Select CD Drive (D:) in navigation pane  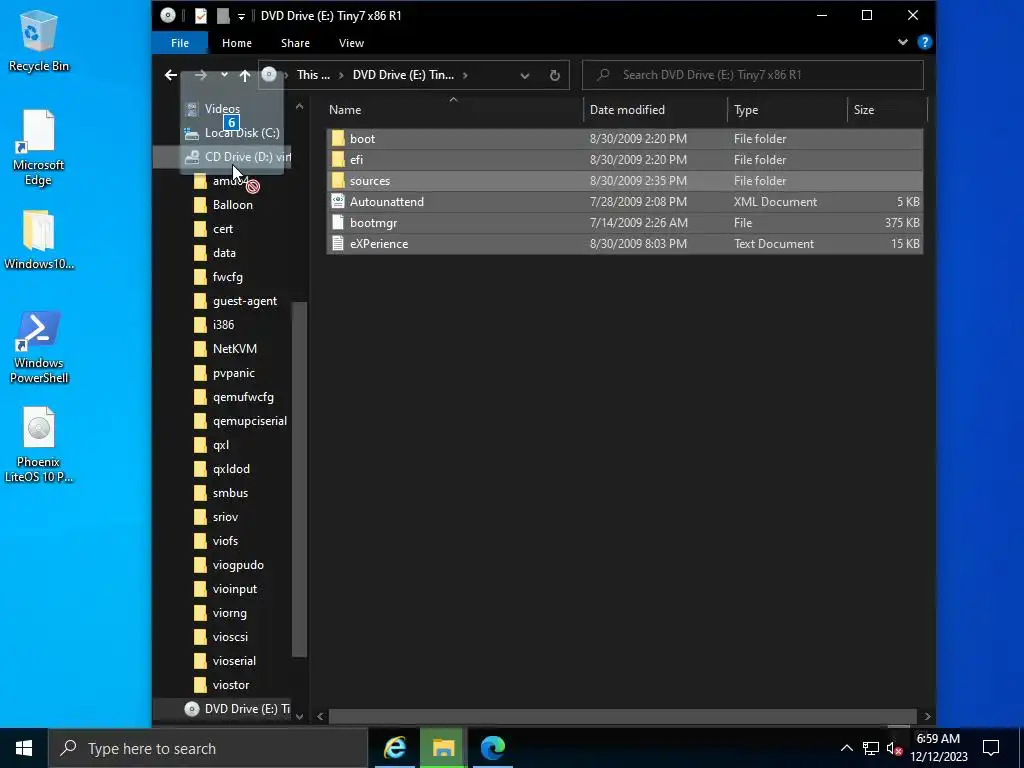223,157
